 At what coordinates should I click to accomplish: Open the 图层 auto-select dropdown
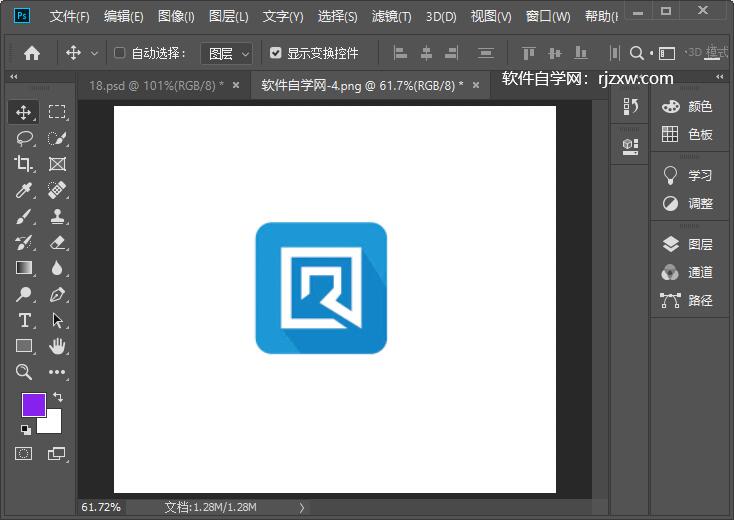pyautogui.click(x=227, y=53)
